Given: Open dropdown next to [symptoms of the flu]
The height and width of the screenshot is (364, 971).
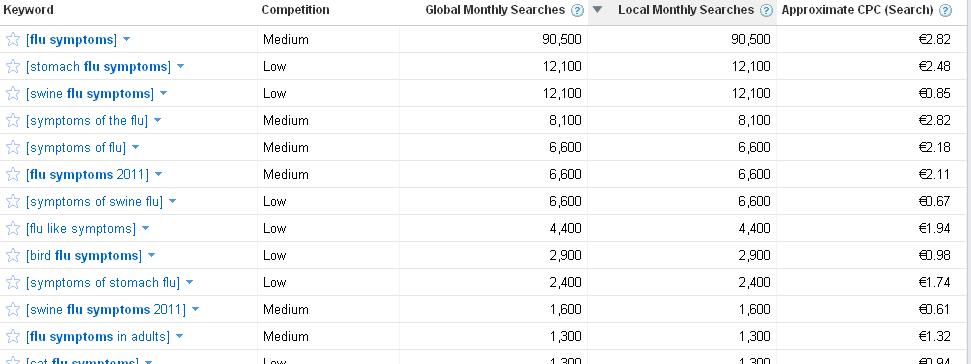Looking at the screenshot, I should click(x=157, y=120).
